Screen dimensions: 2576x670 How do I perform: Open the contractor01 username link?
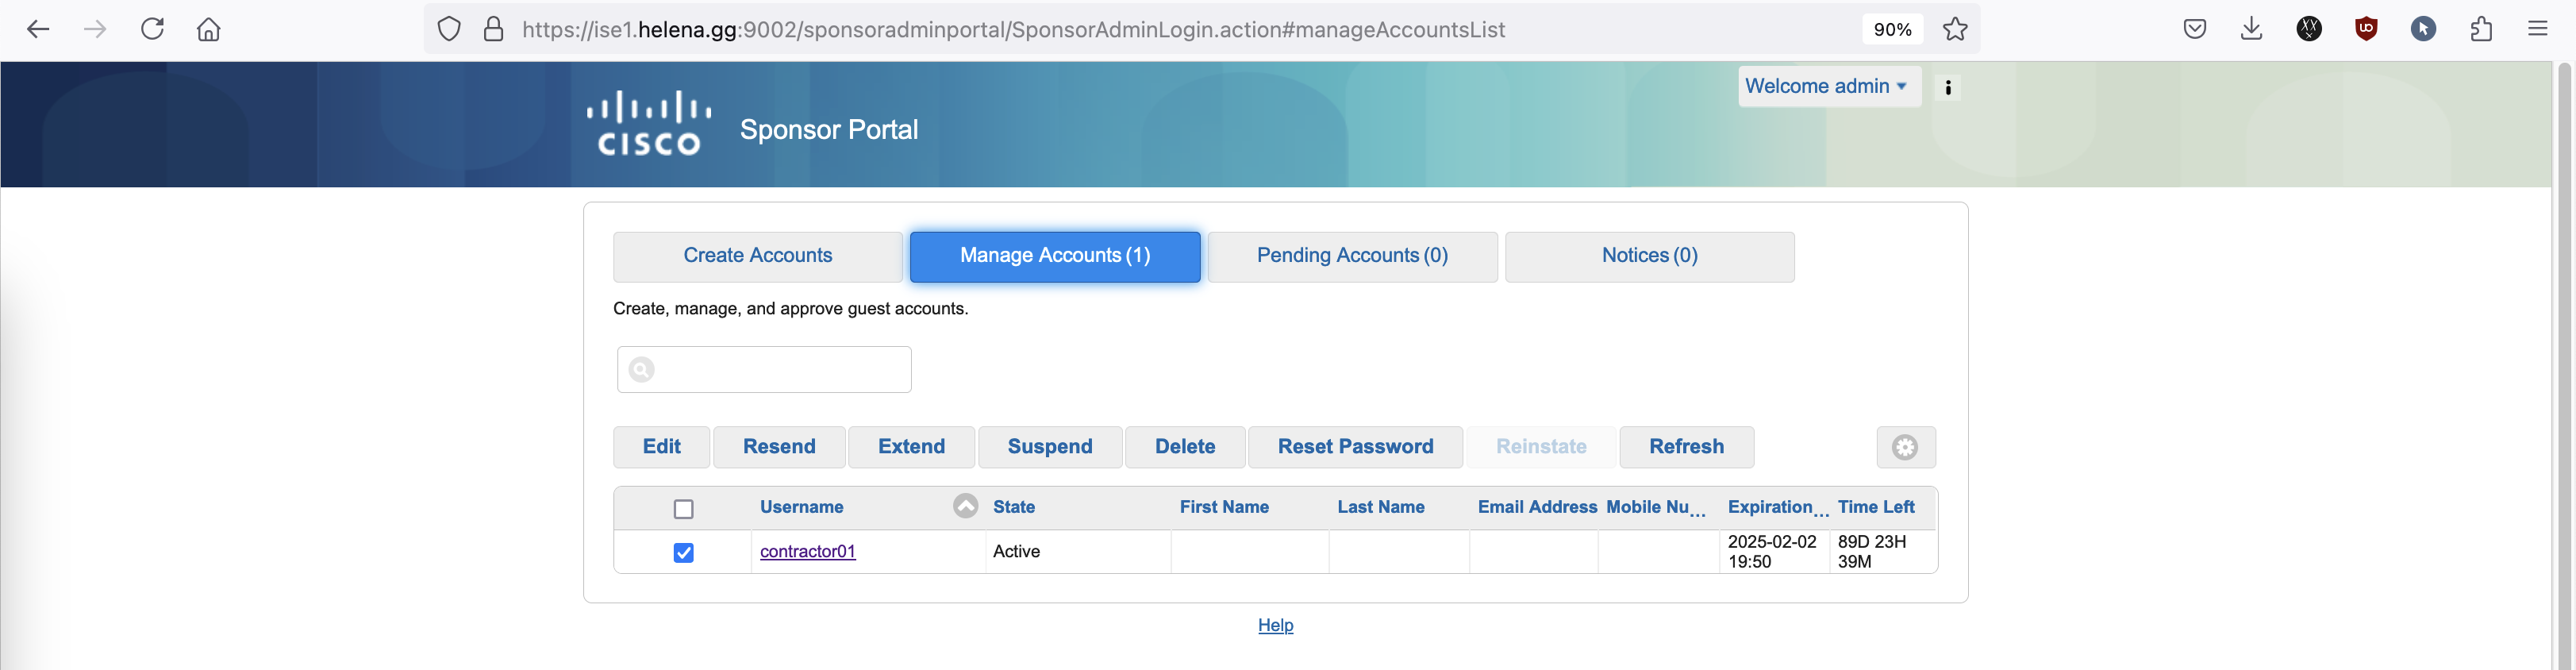tap(807, 551)
